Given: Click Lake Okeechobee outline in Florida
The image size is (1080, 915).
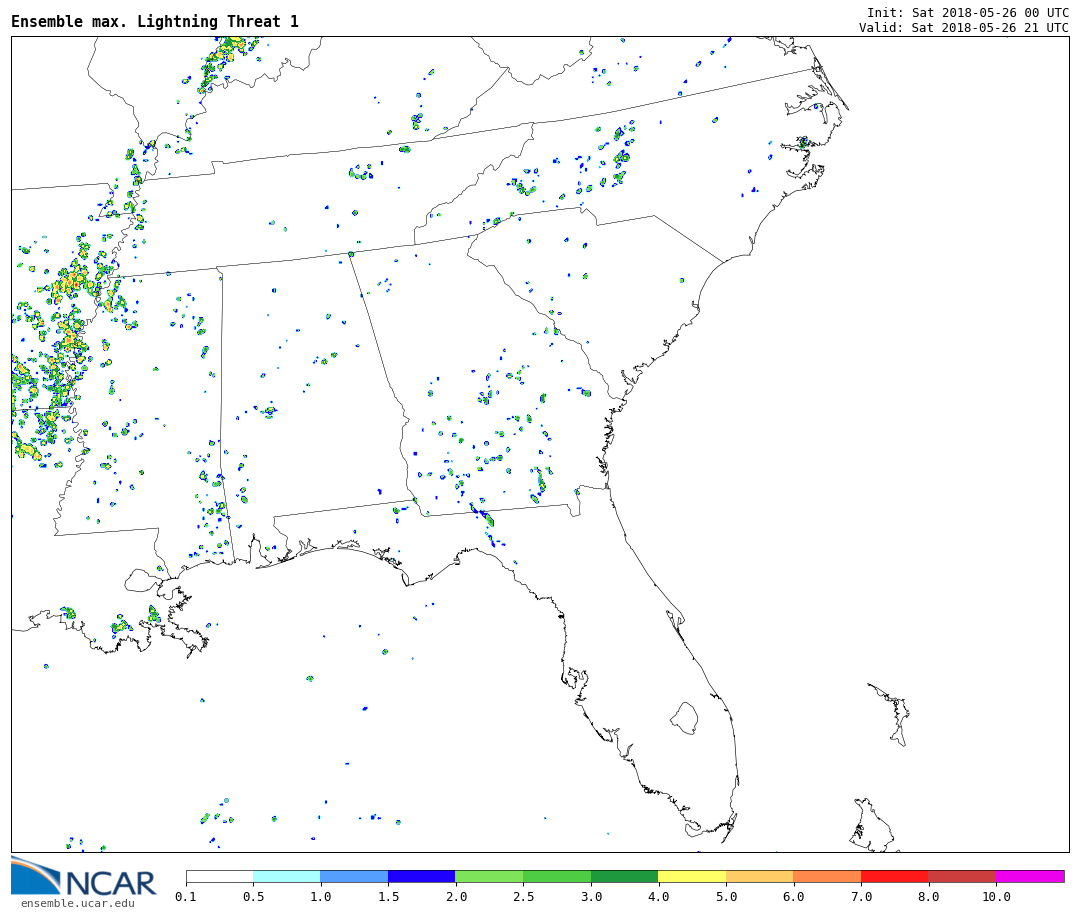Looking at the screenshot, I should (x=684, y=718).
